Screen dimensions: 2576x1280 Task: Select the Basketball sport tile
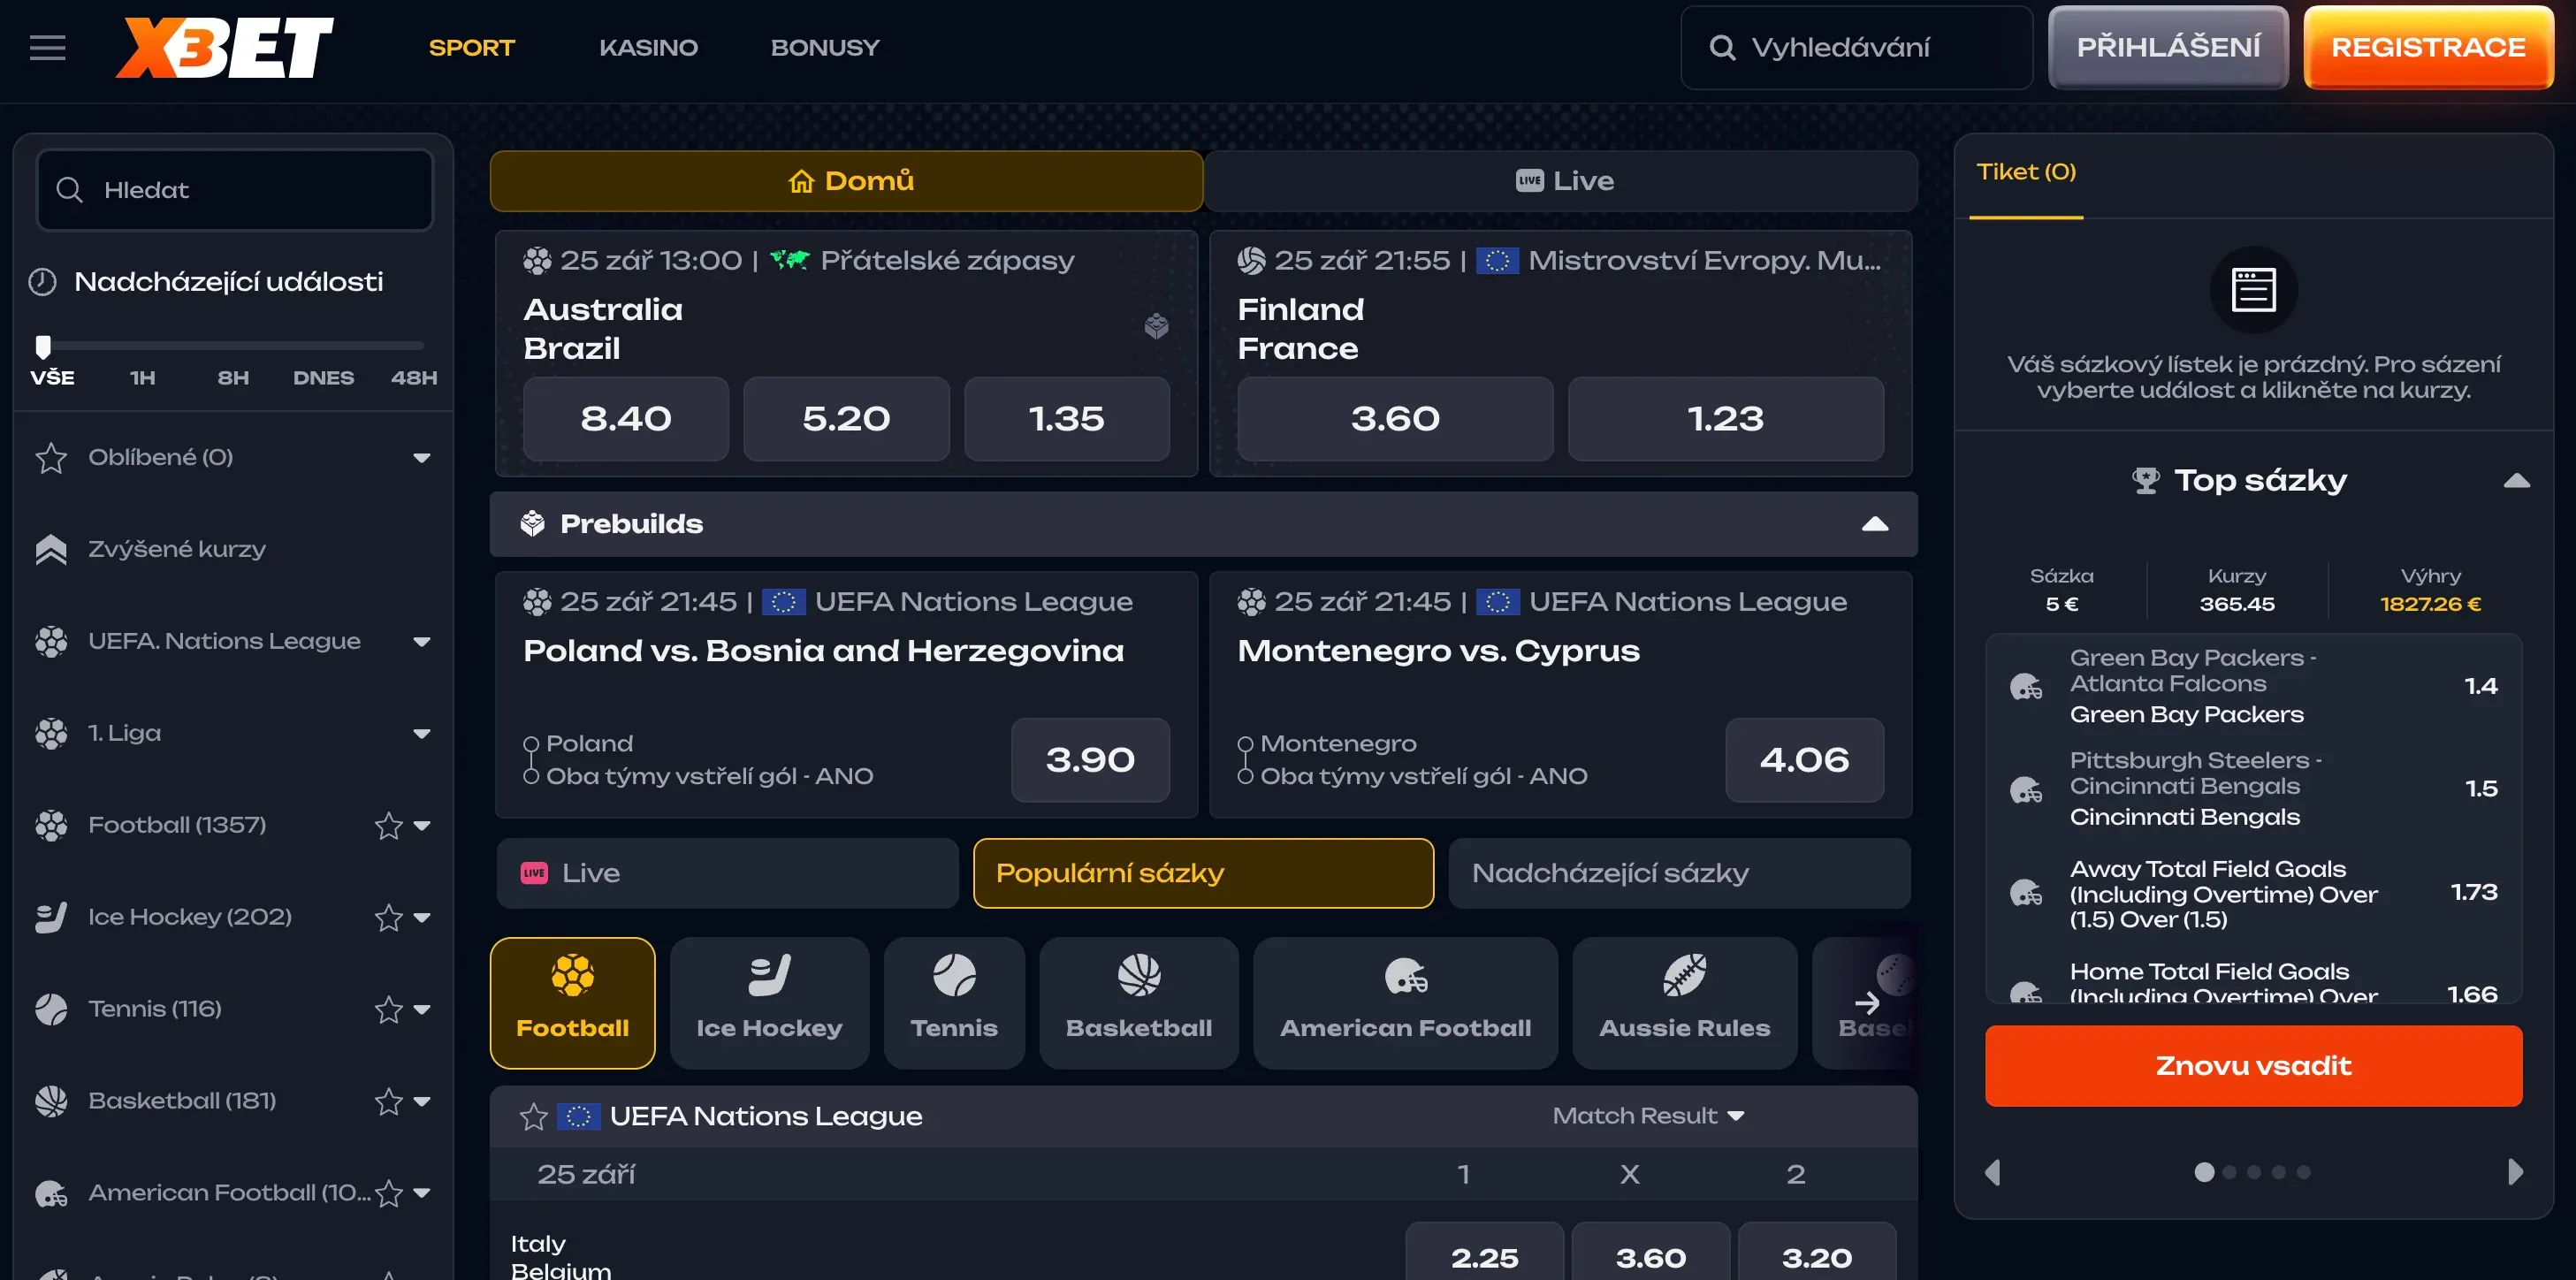[x=1138, y=1003]
